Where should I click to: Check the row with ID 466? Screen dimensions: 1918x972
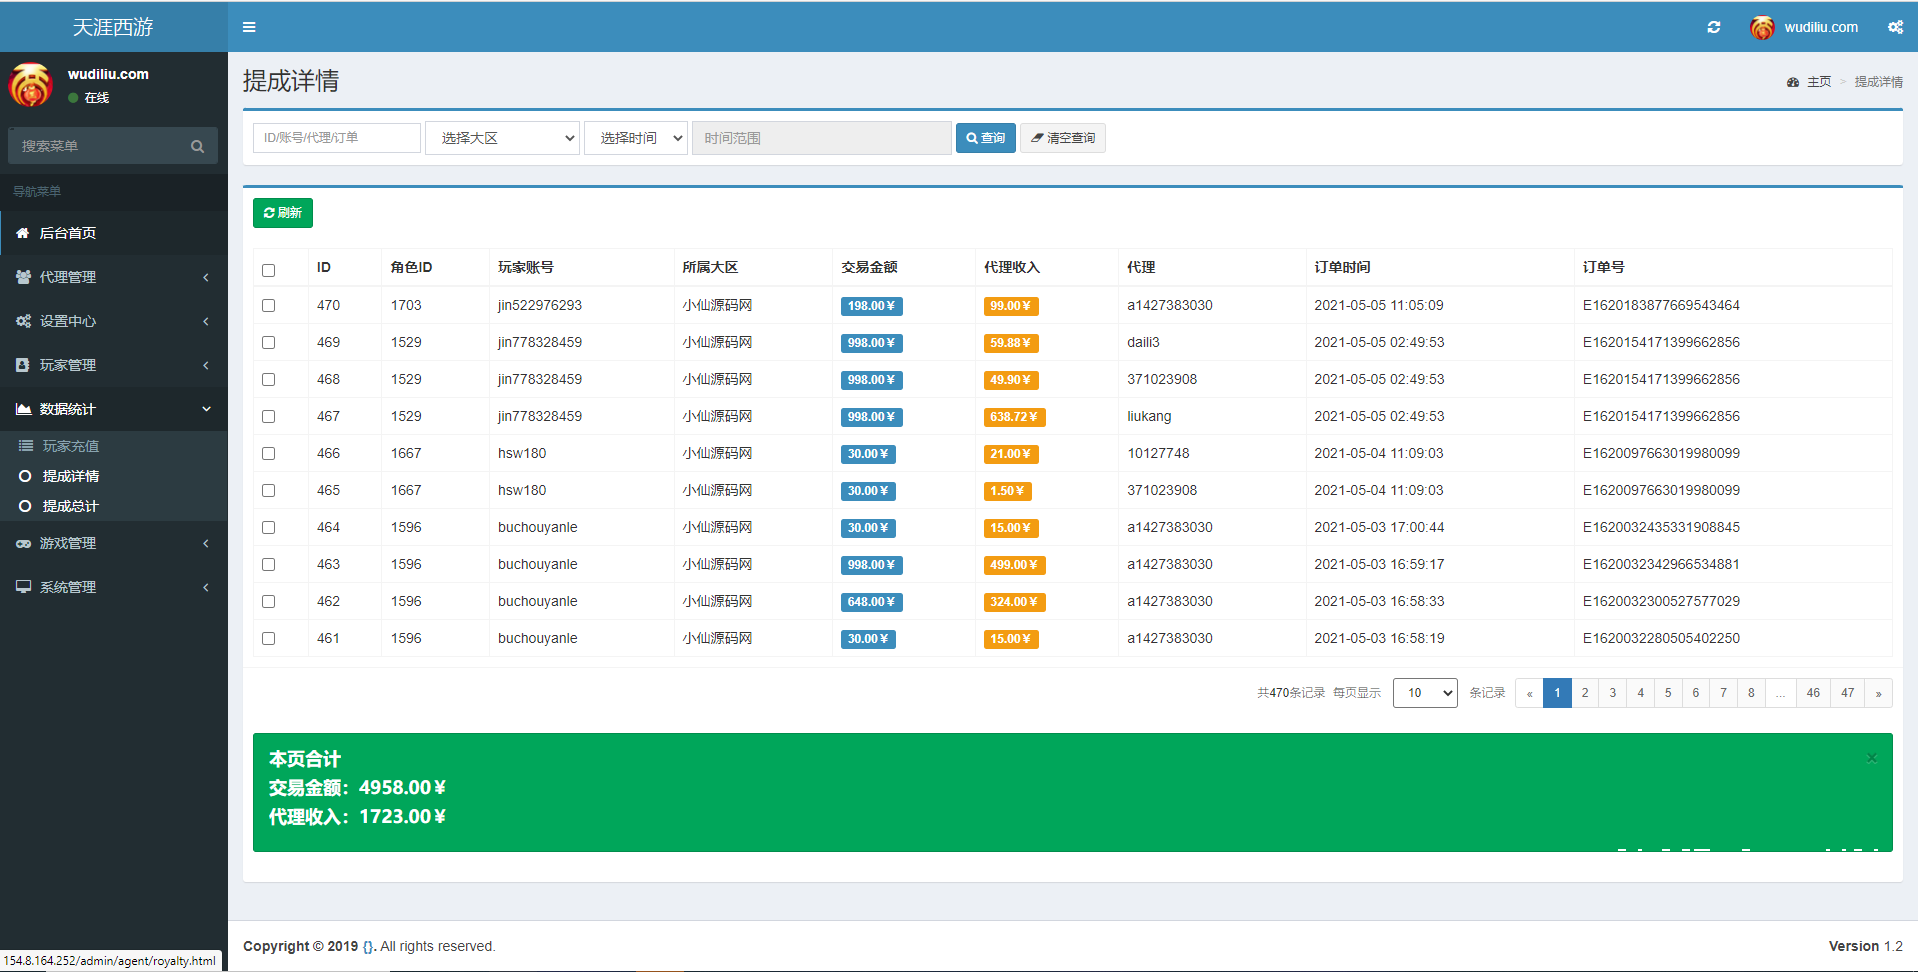268,453
